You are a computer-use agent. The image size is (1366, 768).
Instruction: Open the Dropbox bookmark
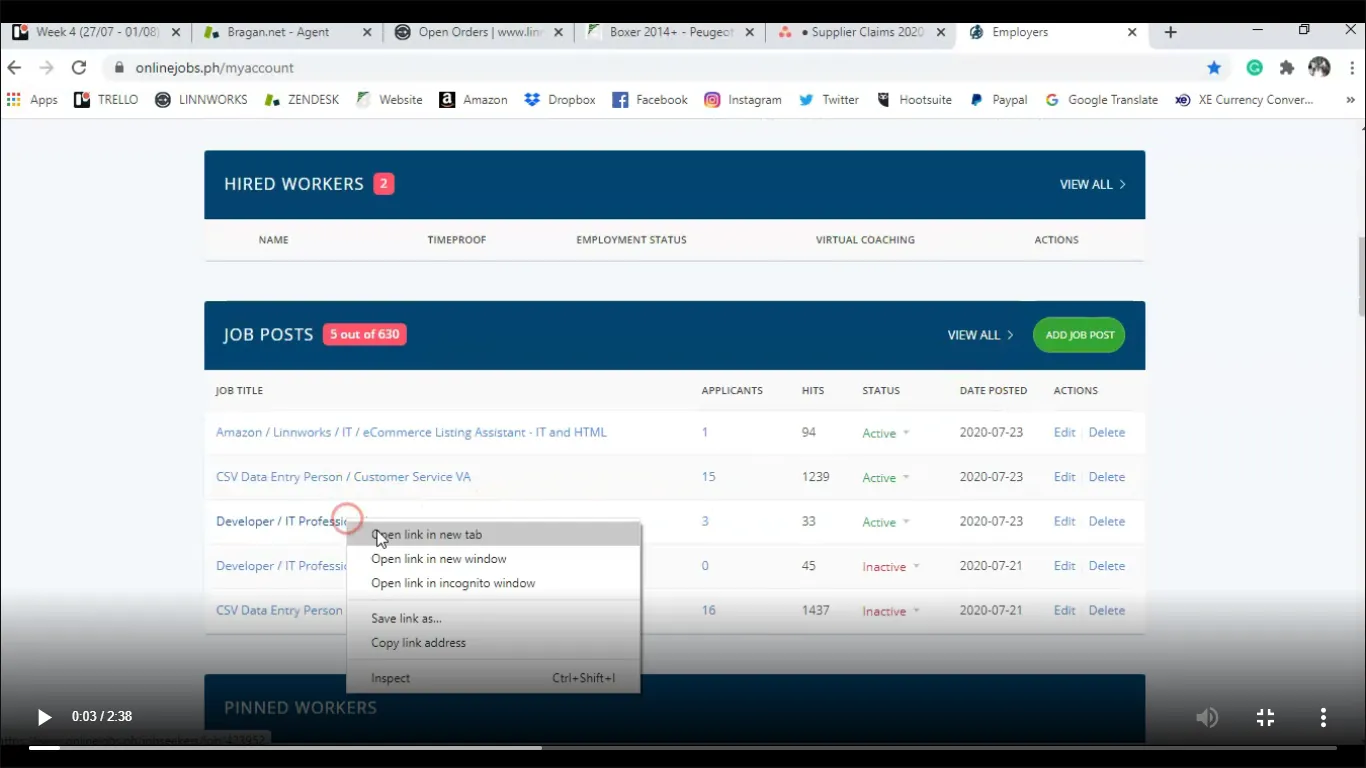tap(560, 100)
